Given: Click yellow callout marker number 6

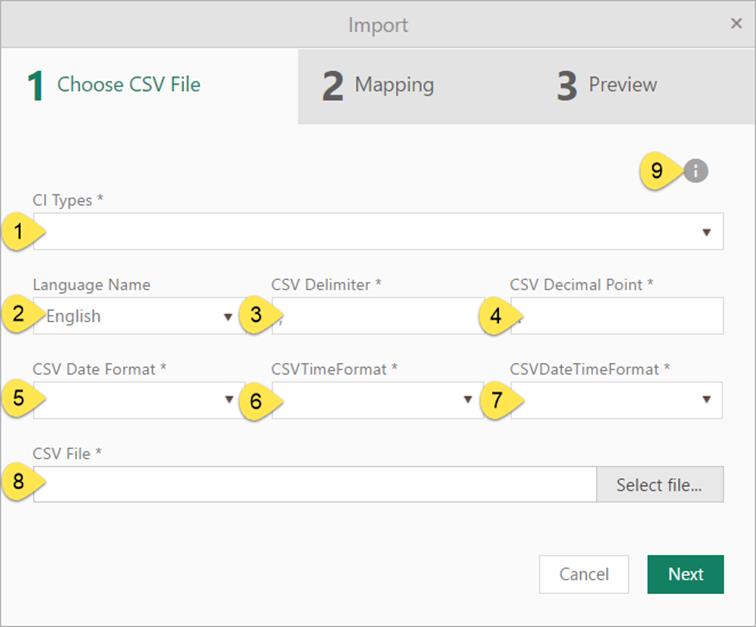Looking at the screenshot, I should click(x=257, y=400).
